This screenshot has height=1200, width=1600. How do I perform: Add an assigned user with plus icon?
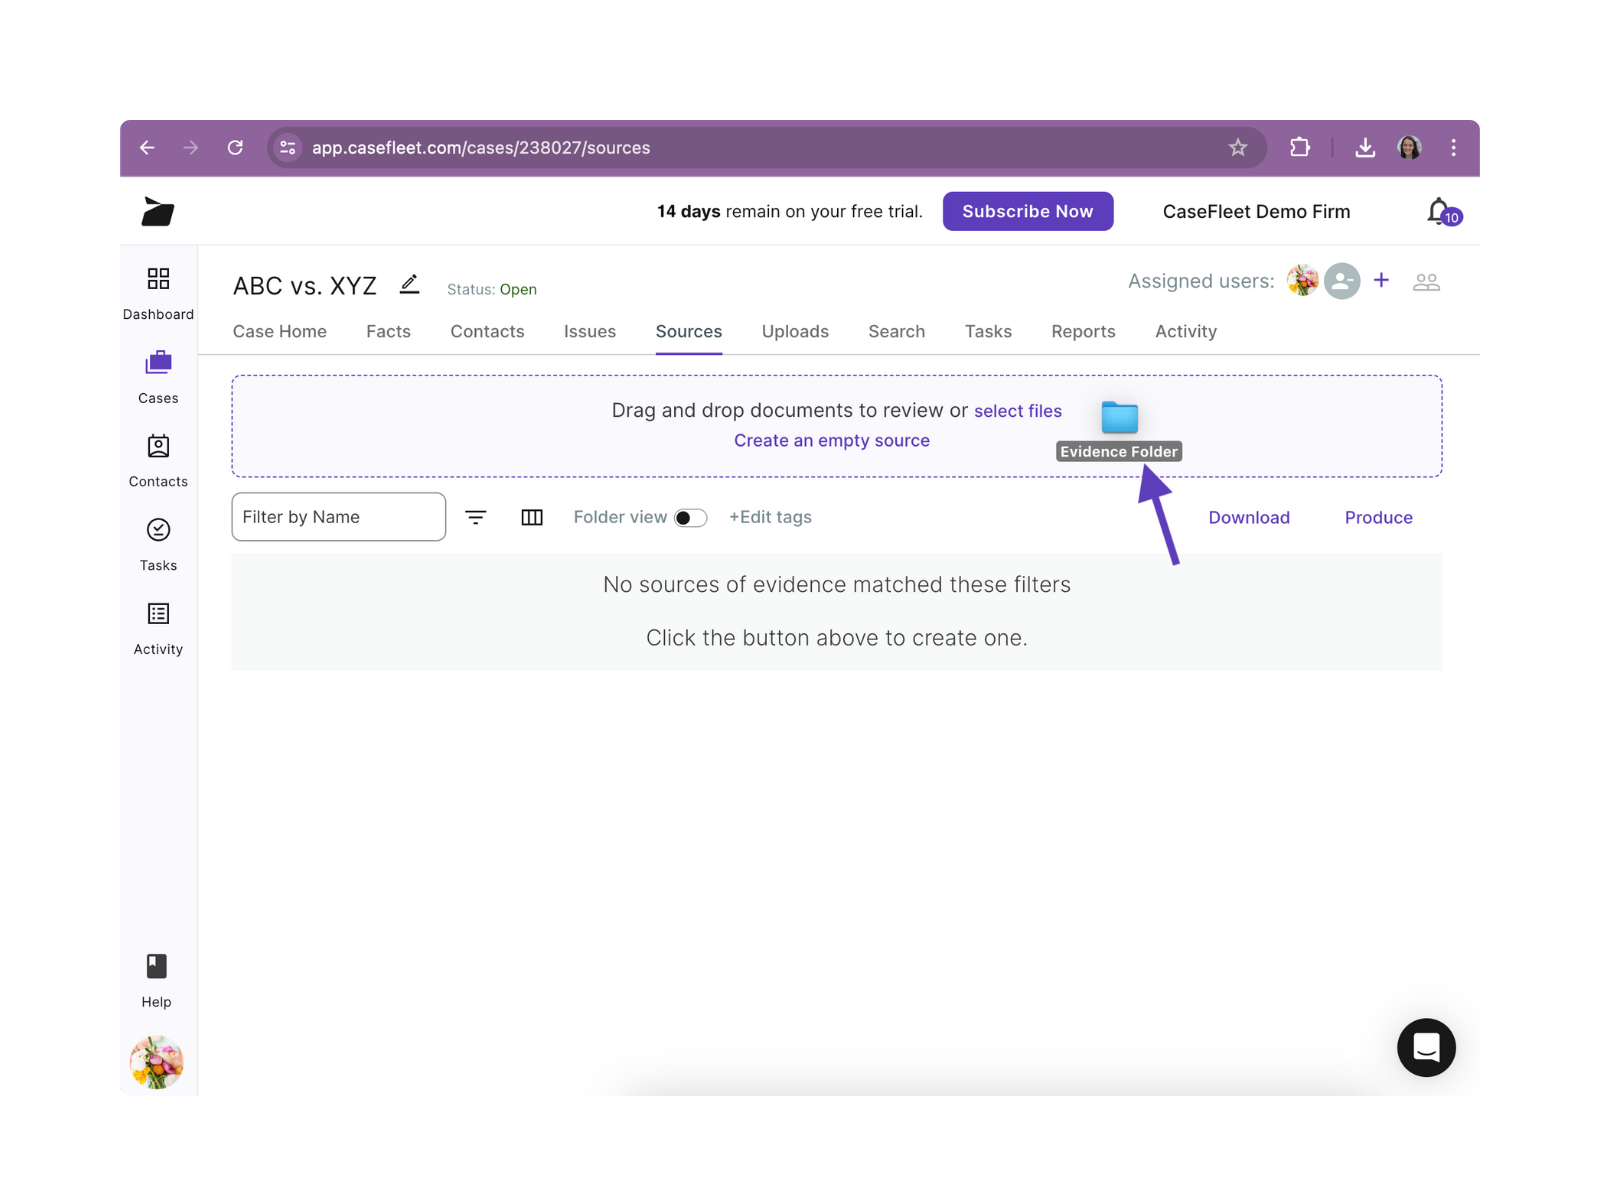coord(1381,280)
